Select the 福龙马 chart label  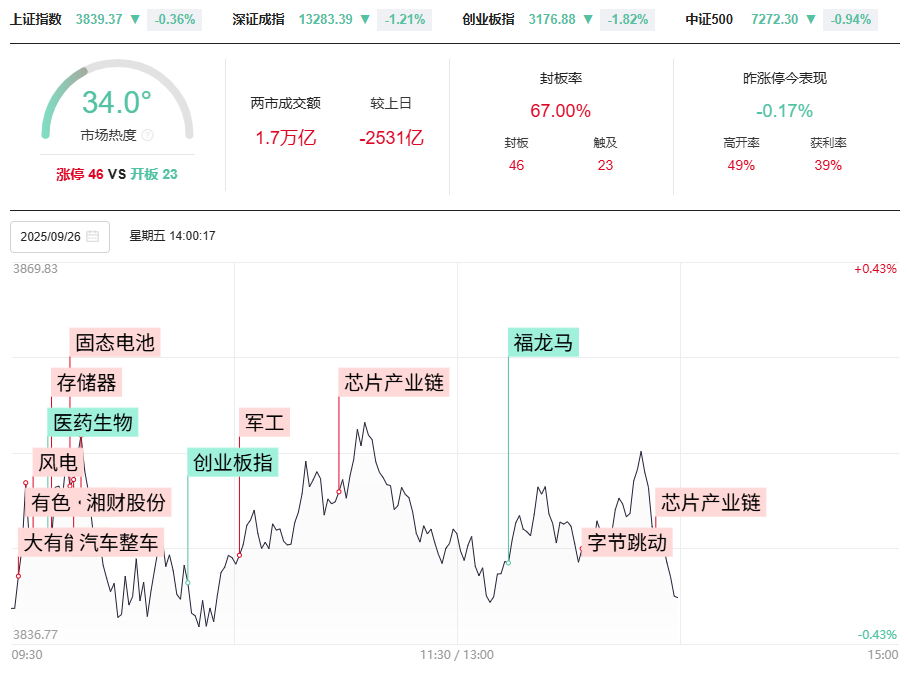click(x=543, y=343)
